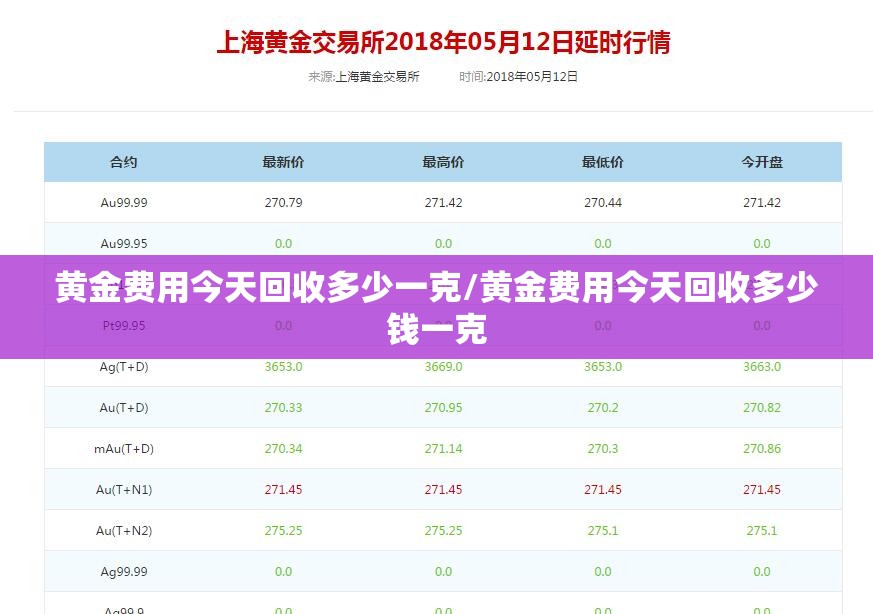This screenshot has height=614, width=873.
Task: Click the mAu(T+D) contract cell
Action: pyautogui.click(x=124, y=449)
